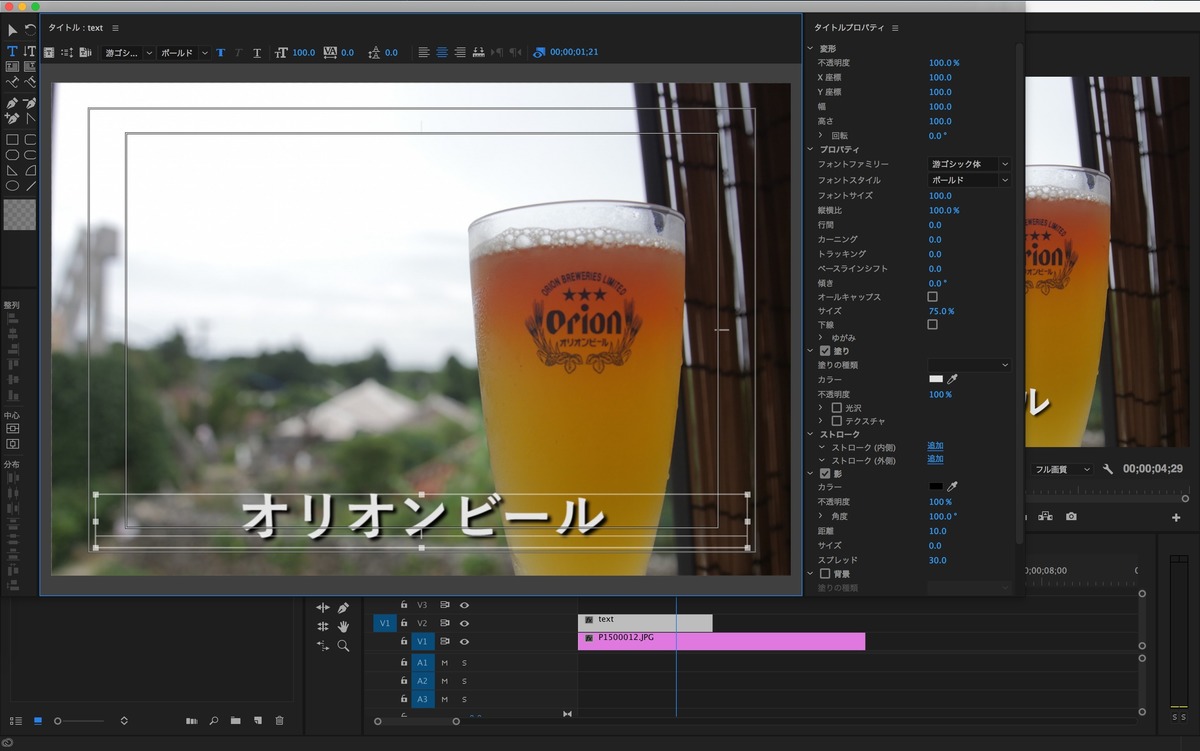Enable the background (背景) checkbox

click(825, 574)
